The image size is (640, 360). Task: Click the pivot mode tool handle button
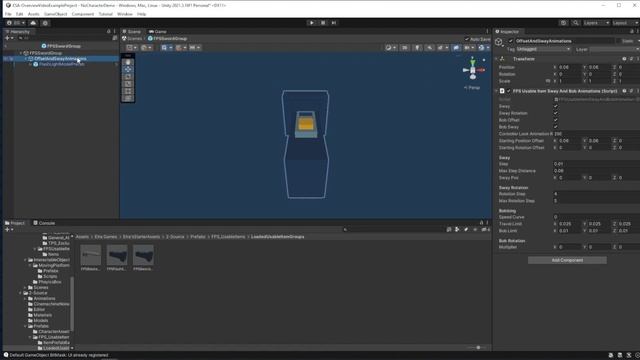tap(131, 48)
